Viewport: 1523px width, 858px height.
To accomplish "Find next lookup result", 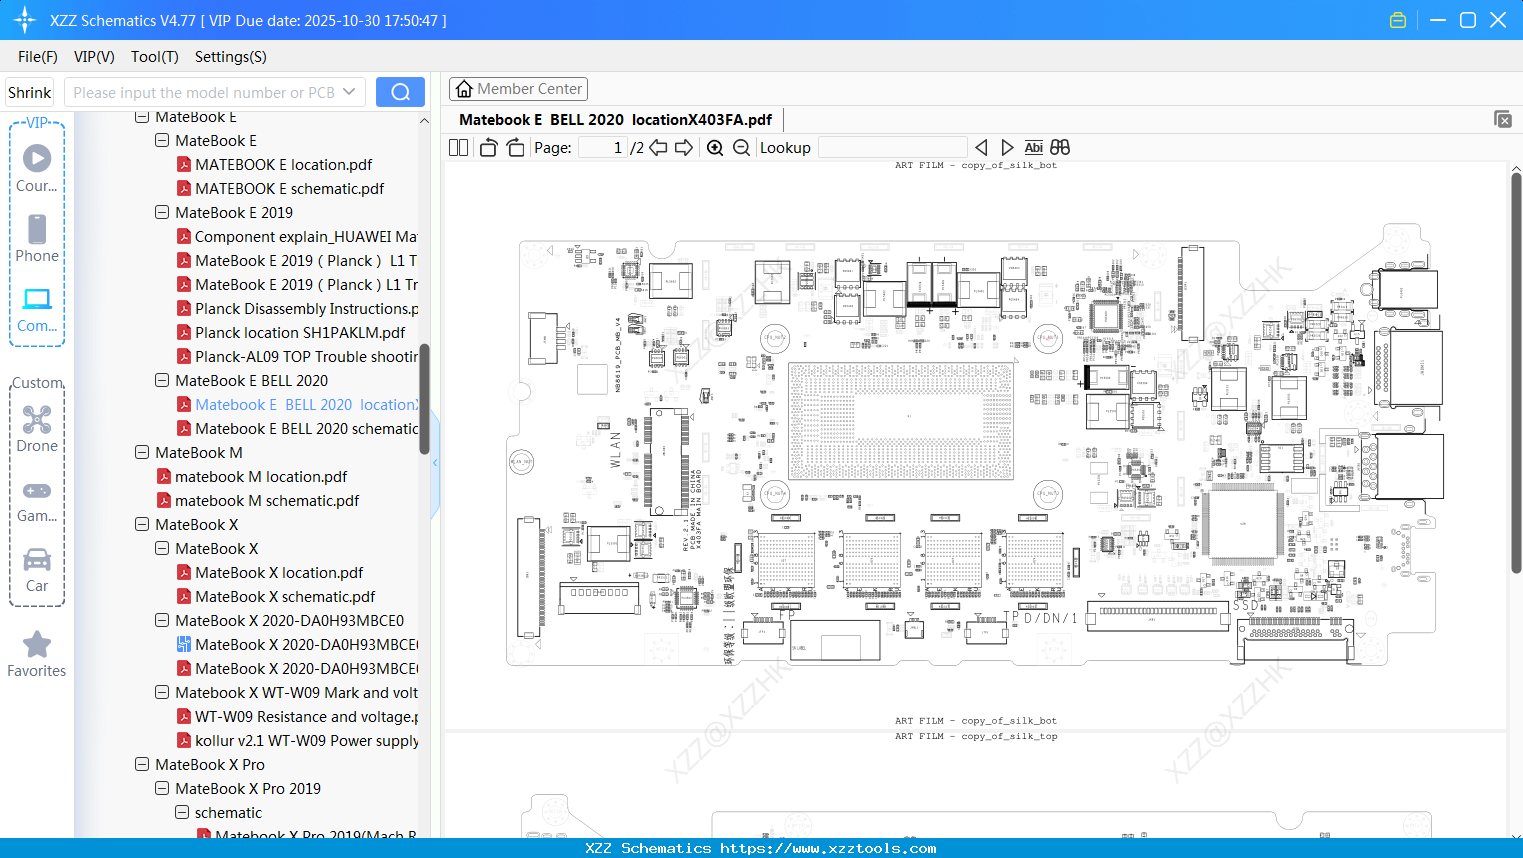I will point(1007,148).
